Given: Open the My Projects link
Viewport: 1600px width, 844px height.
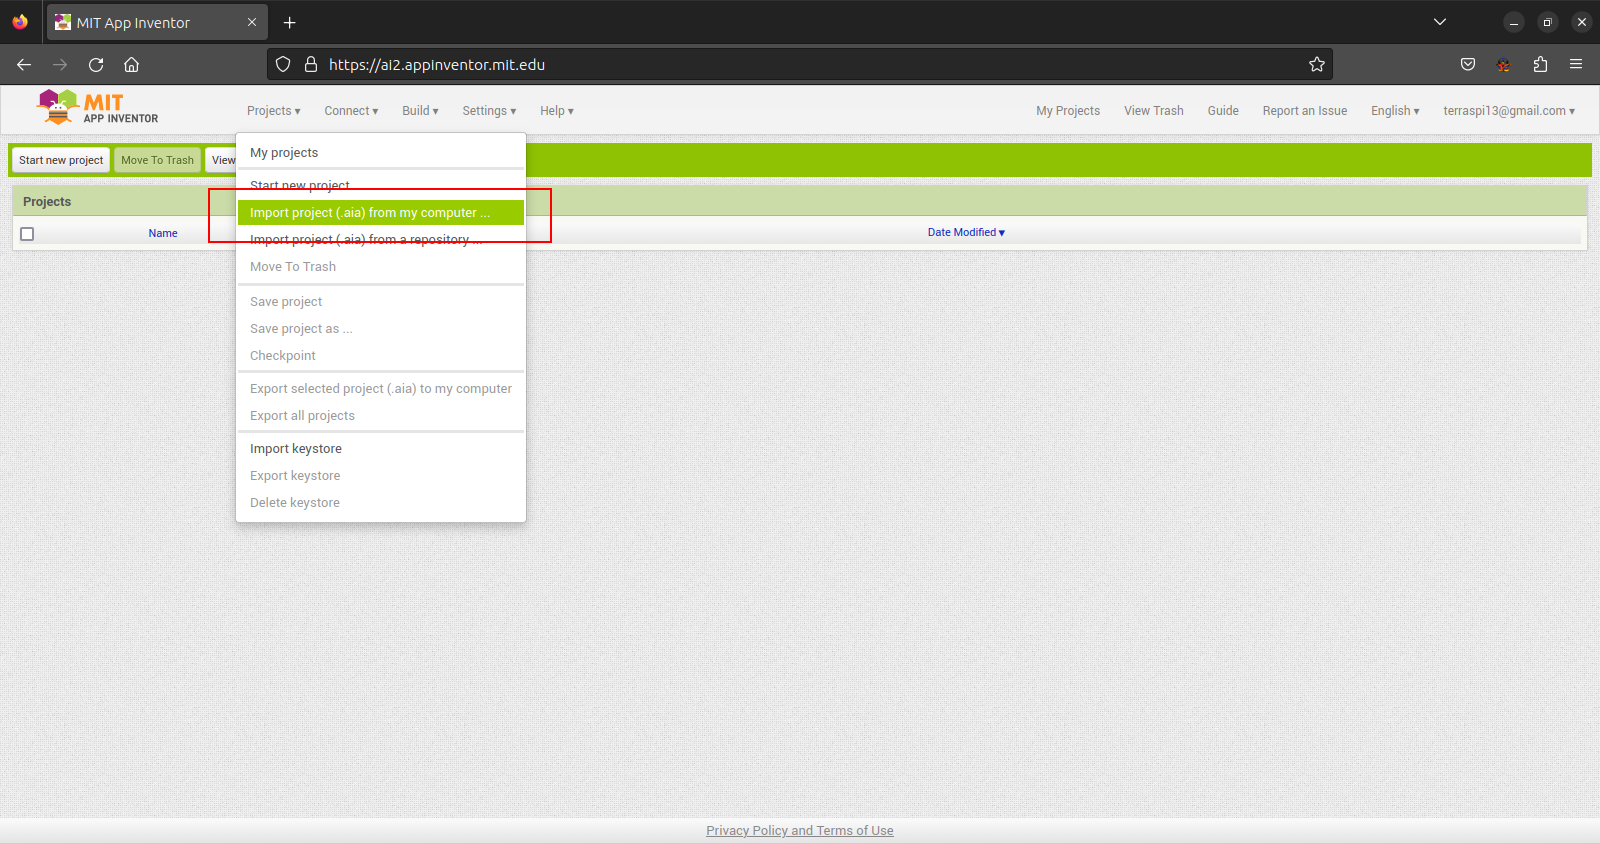Looking at the screenshot, I should point(1068,111).
